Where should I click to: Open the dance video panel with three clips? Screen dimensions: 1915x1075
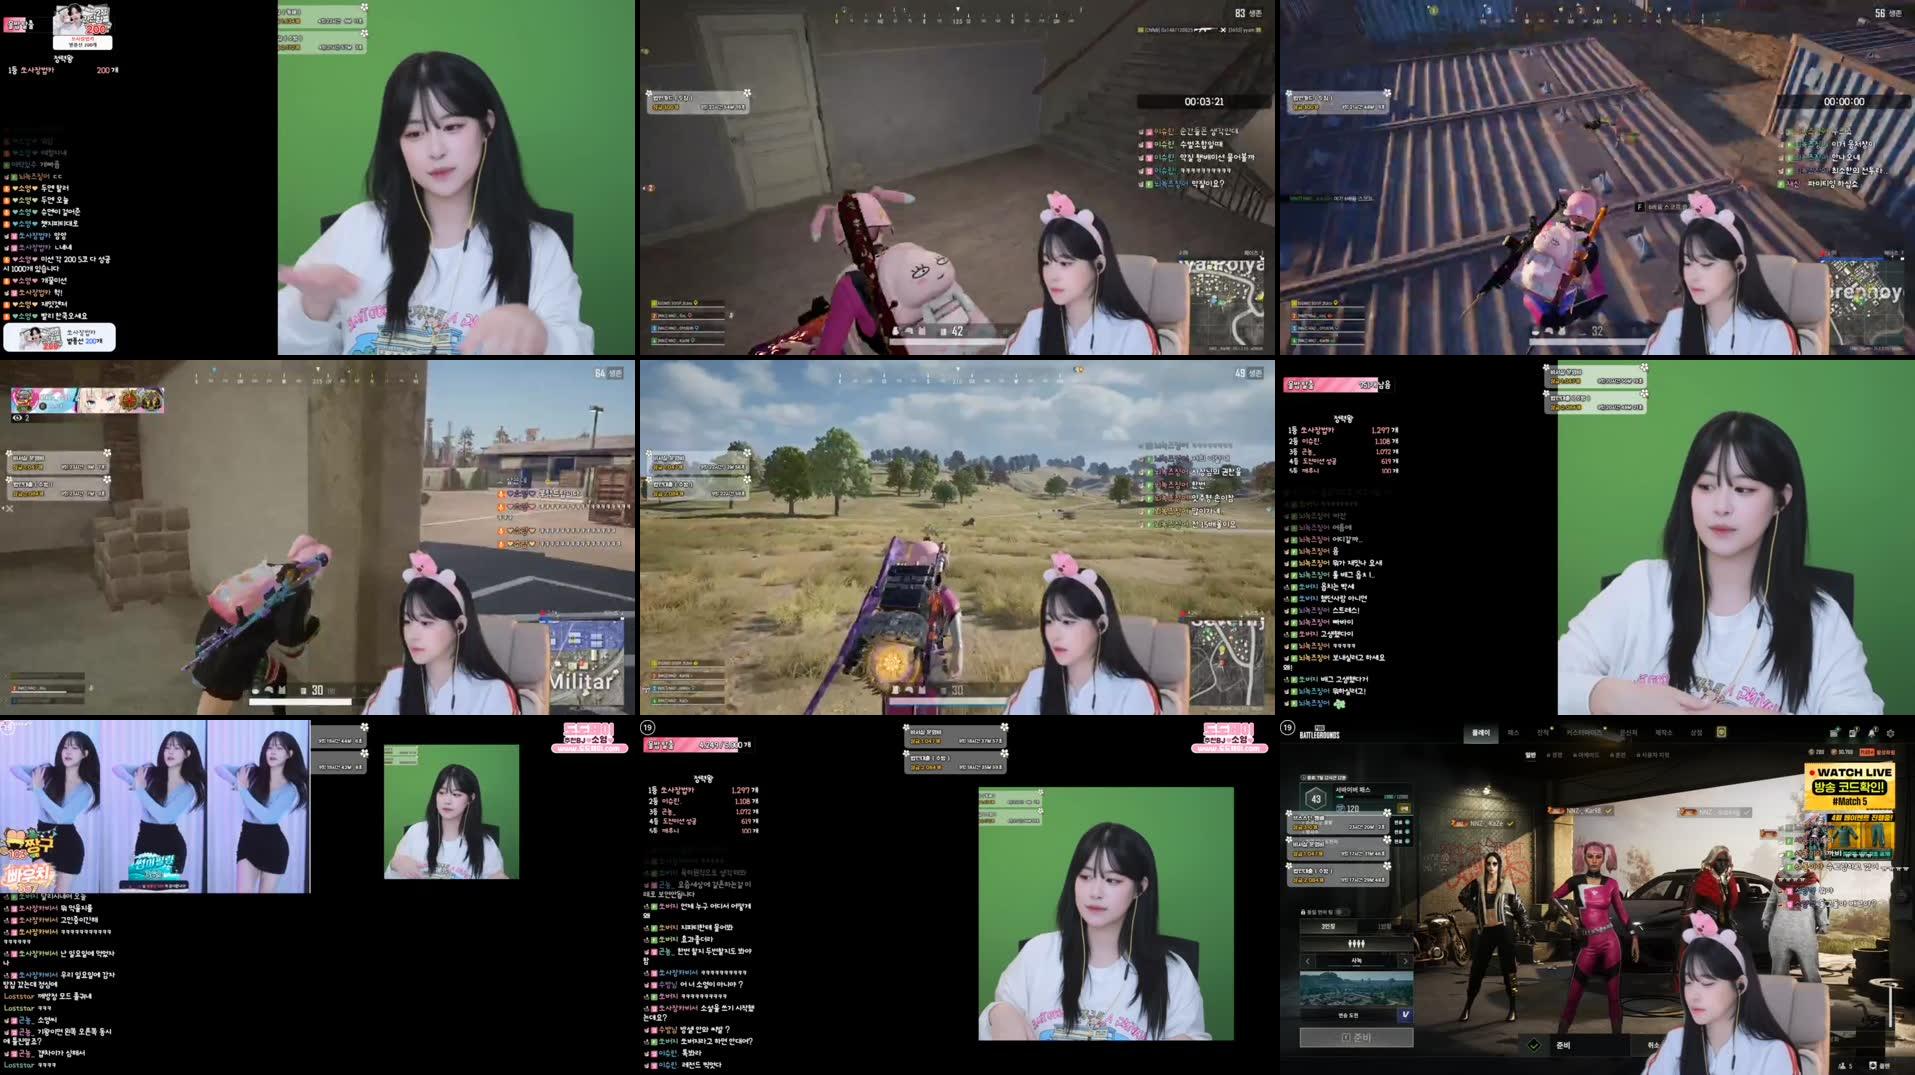pyautogui.click(x=155, y=806)
